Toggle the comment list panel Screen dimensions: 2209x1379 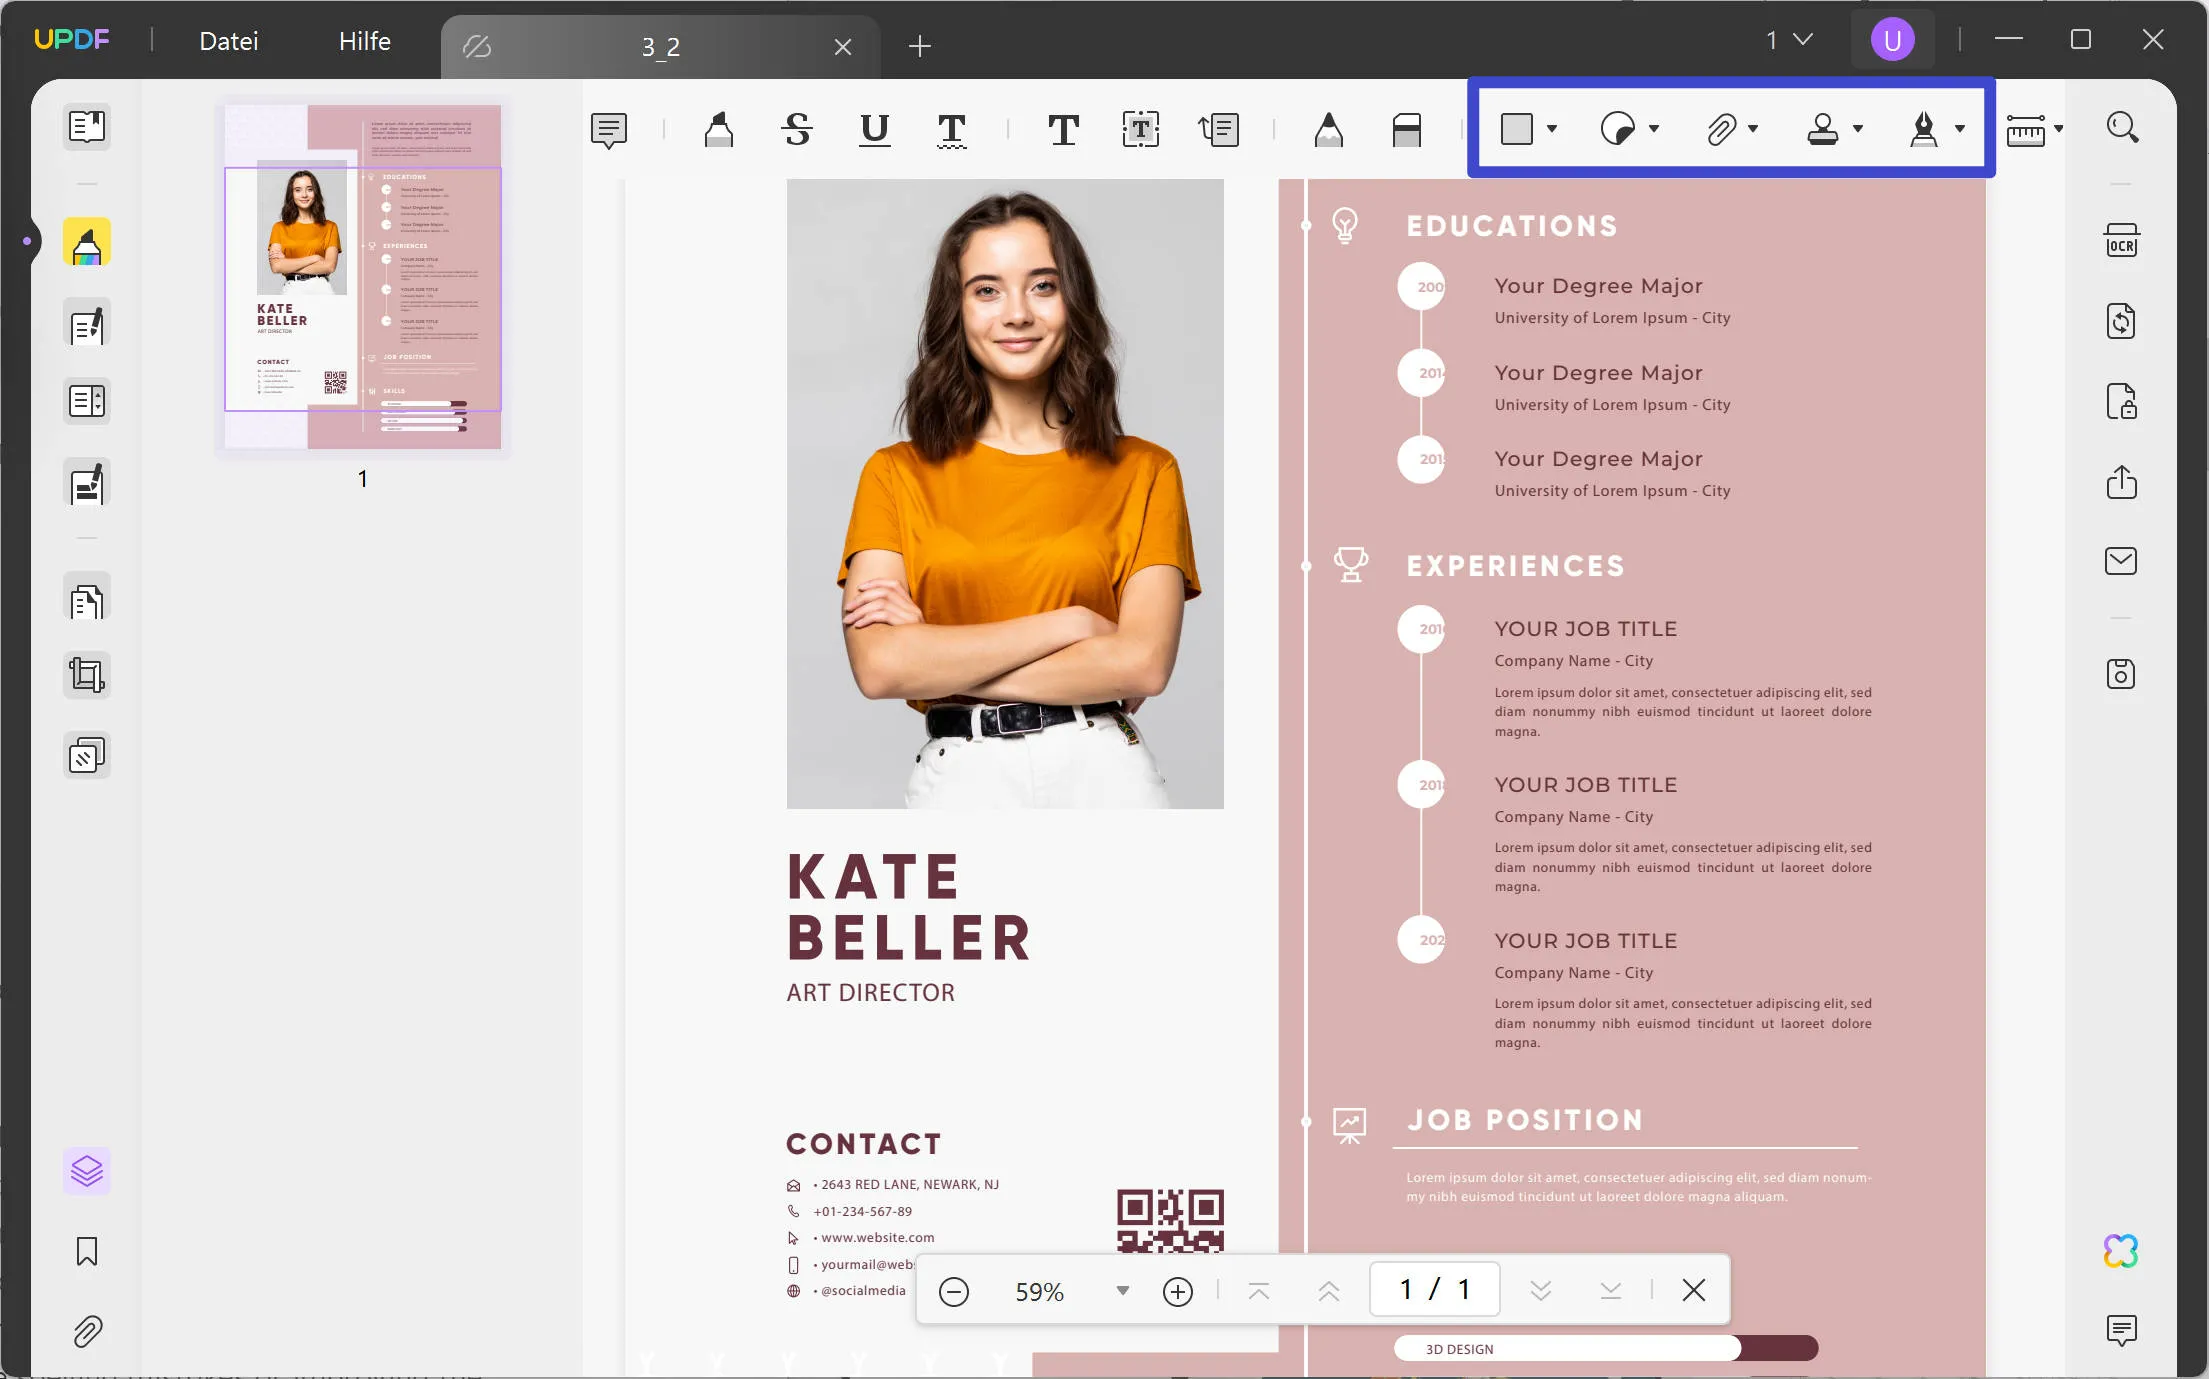point(2120,1329)
